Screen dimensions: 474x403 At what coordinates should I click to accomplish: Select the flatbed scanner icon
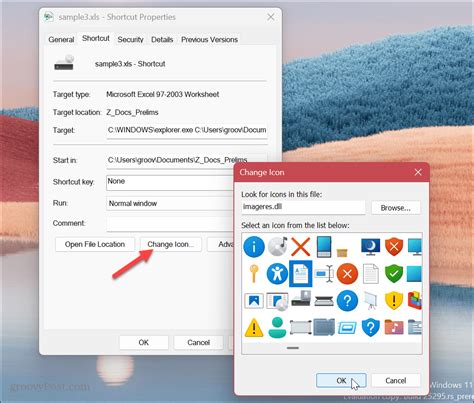pyautogui.click(x=324, y=301)
